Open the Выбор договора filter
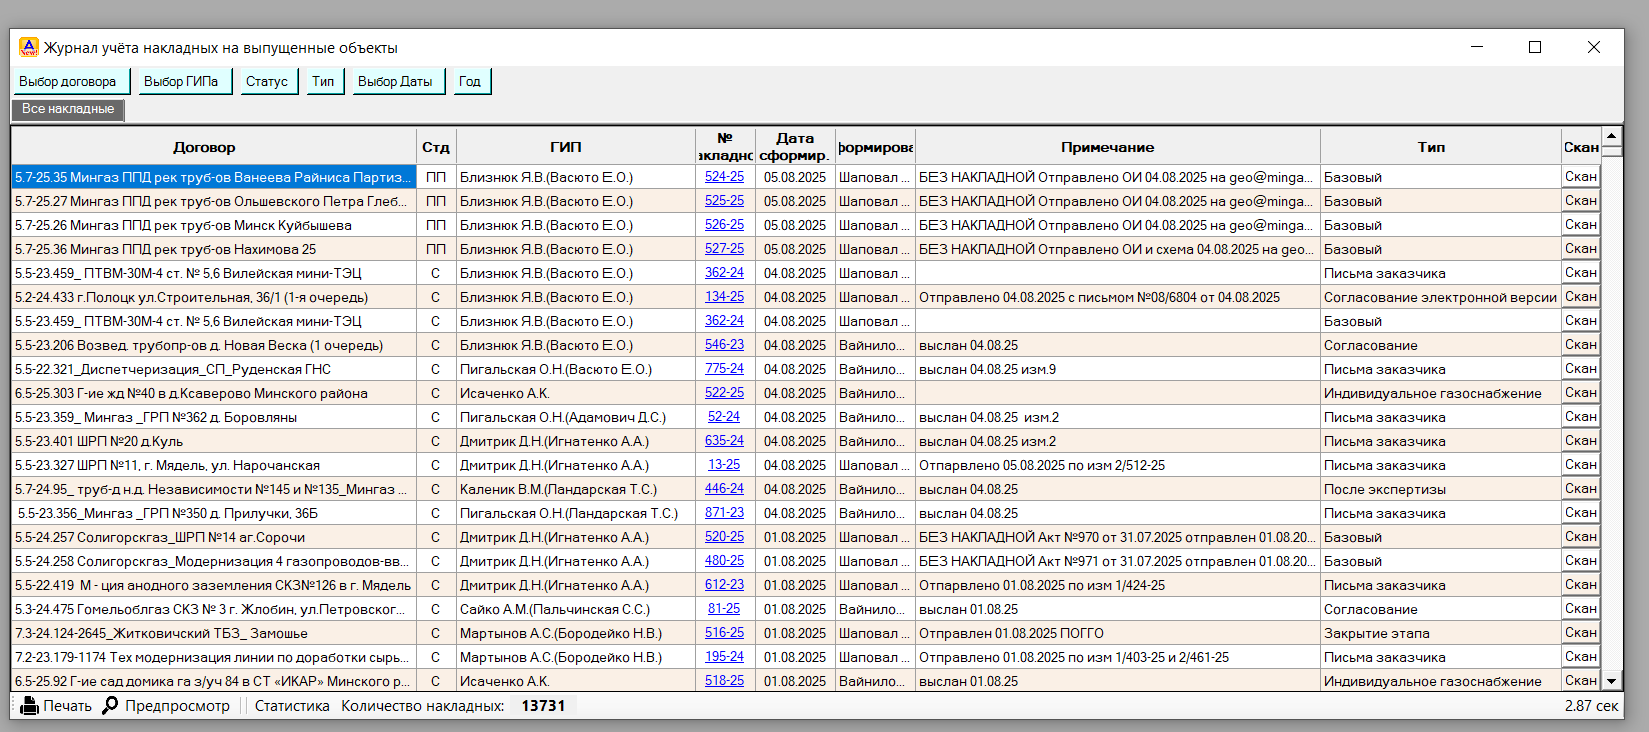Image resolution: width=1649 pixels, height=732 pixels. 68,82
